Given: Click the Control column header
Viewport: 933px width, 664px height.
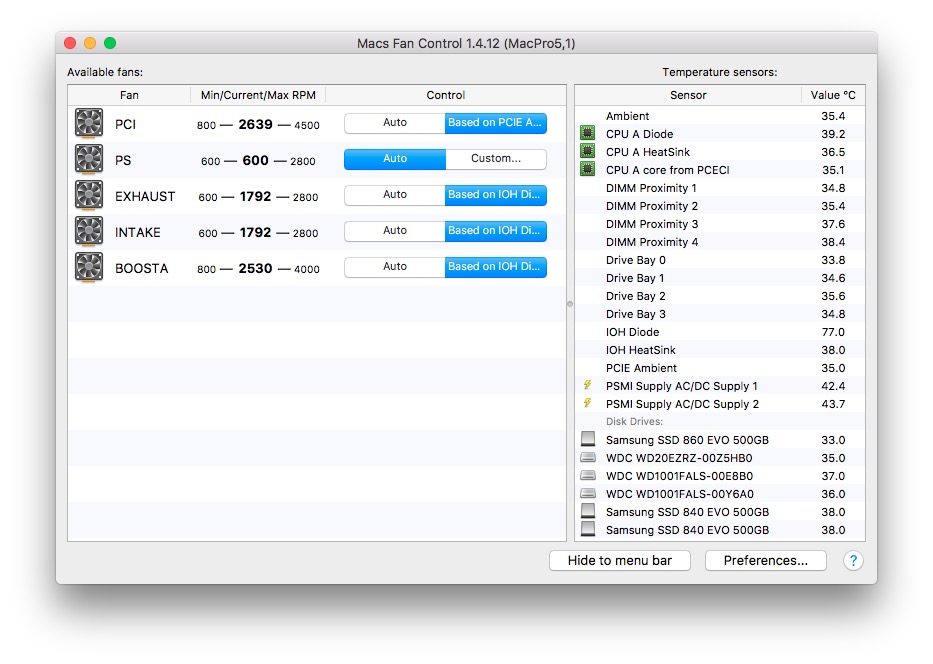Looking at the screenshot, I should (x=446, y=95).
